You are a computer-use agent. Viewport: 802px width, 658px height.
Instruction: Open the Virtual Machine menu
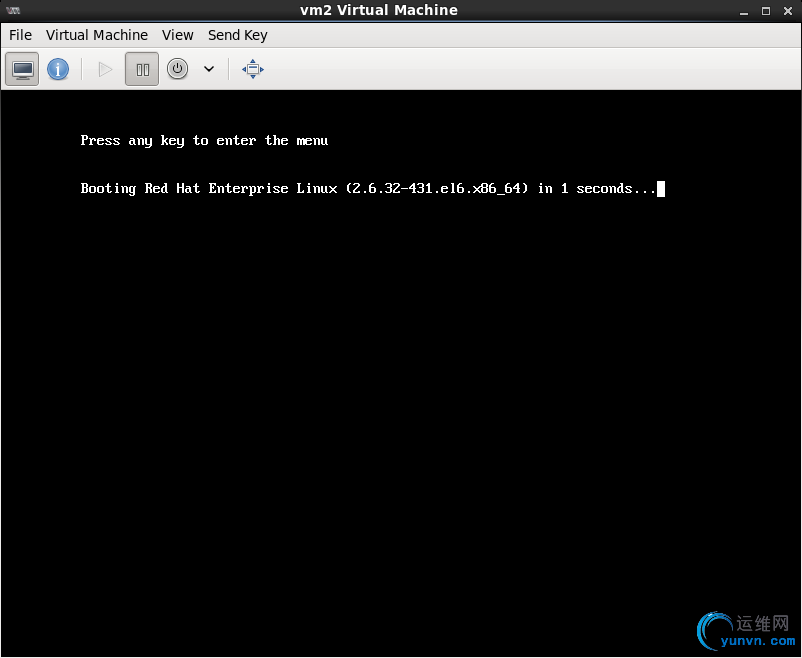[x=97, y=35]
